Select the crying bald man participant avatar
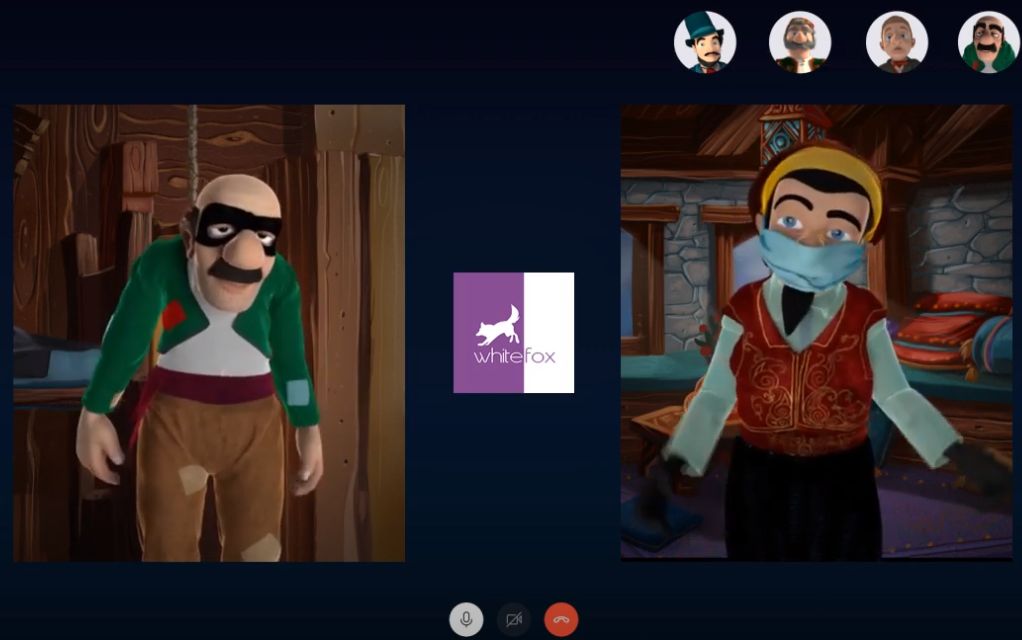This screenshot has height=640, width=1022. (897, 42)
